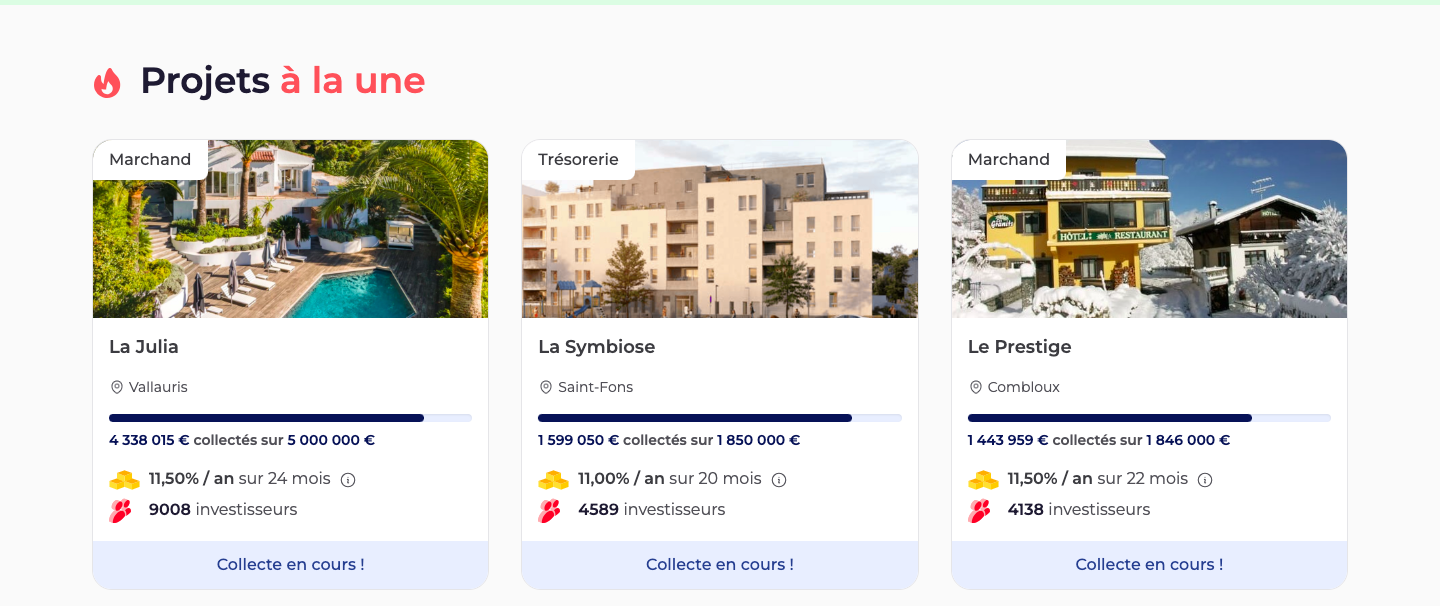
Task: Click the flame icon beside Projets heading
Action: pos(107,82)
